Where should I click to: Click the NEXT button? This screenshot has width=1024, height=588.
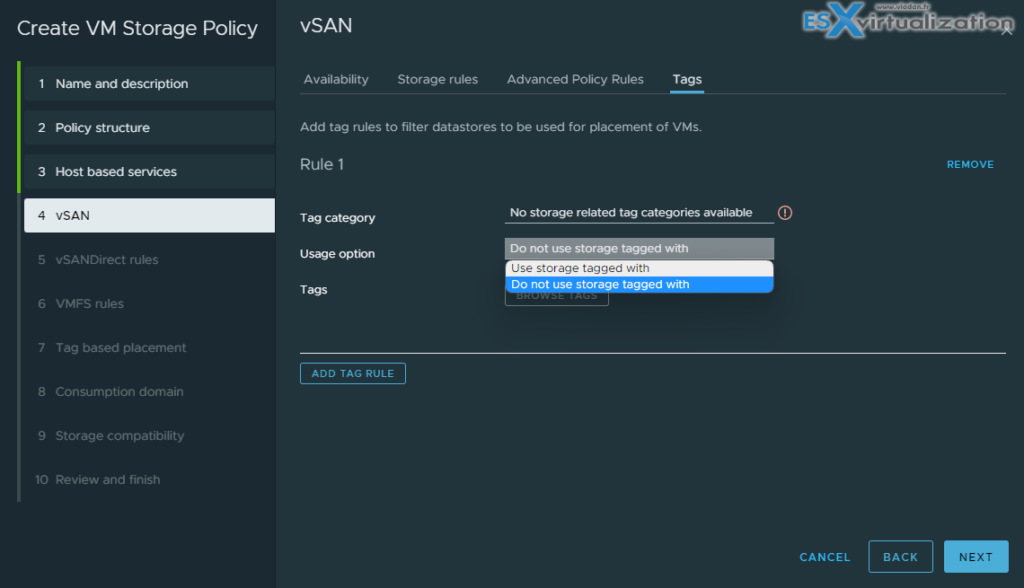point(975,556)
